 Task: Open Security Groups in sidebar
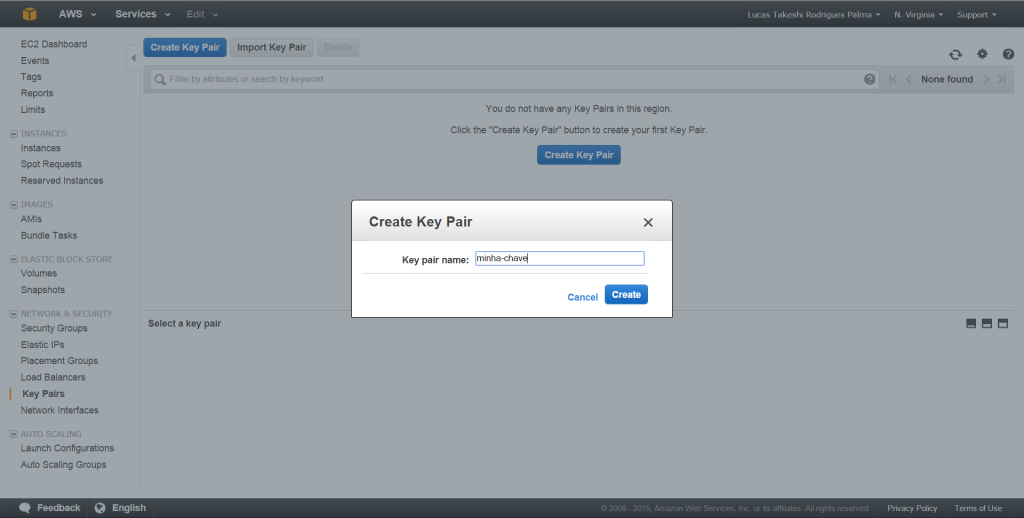pos(54,329)
